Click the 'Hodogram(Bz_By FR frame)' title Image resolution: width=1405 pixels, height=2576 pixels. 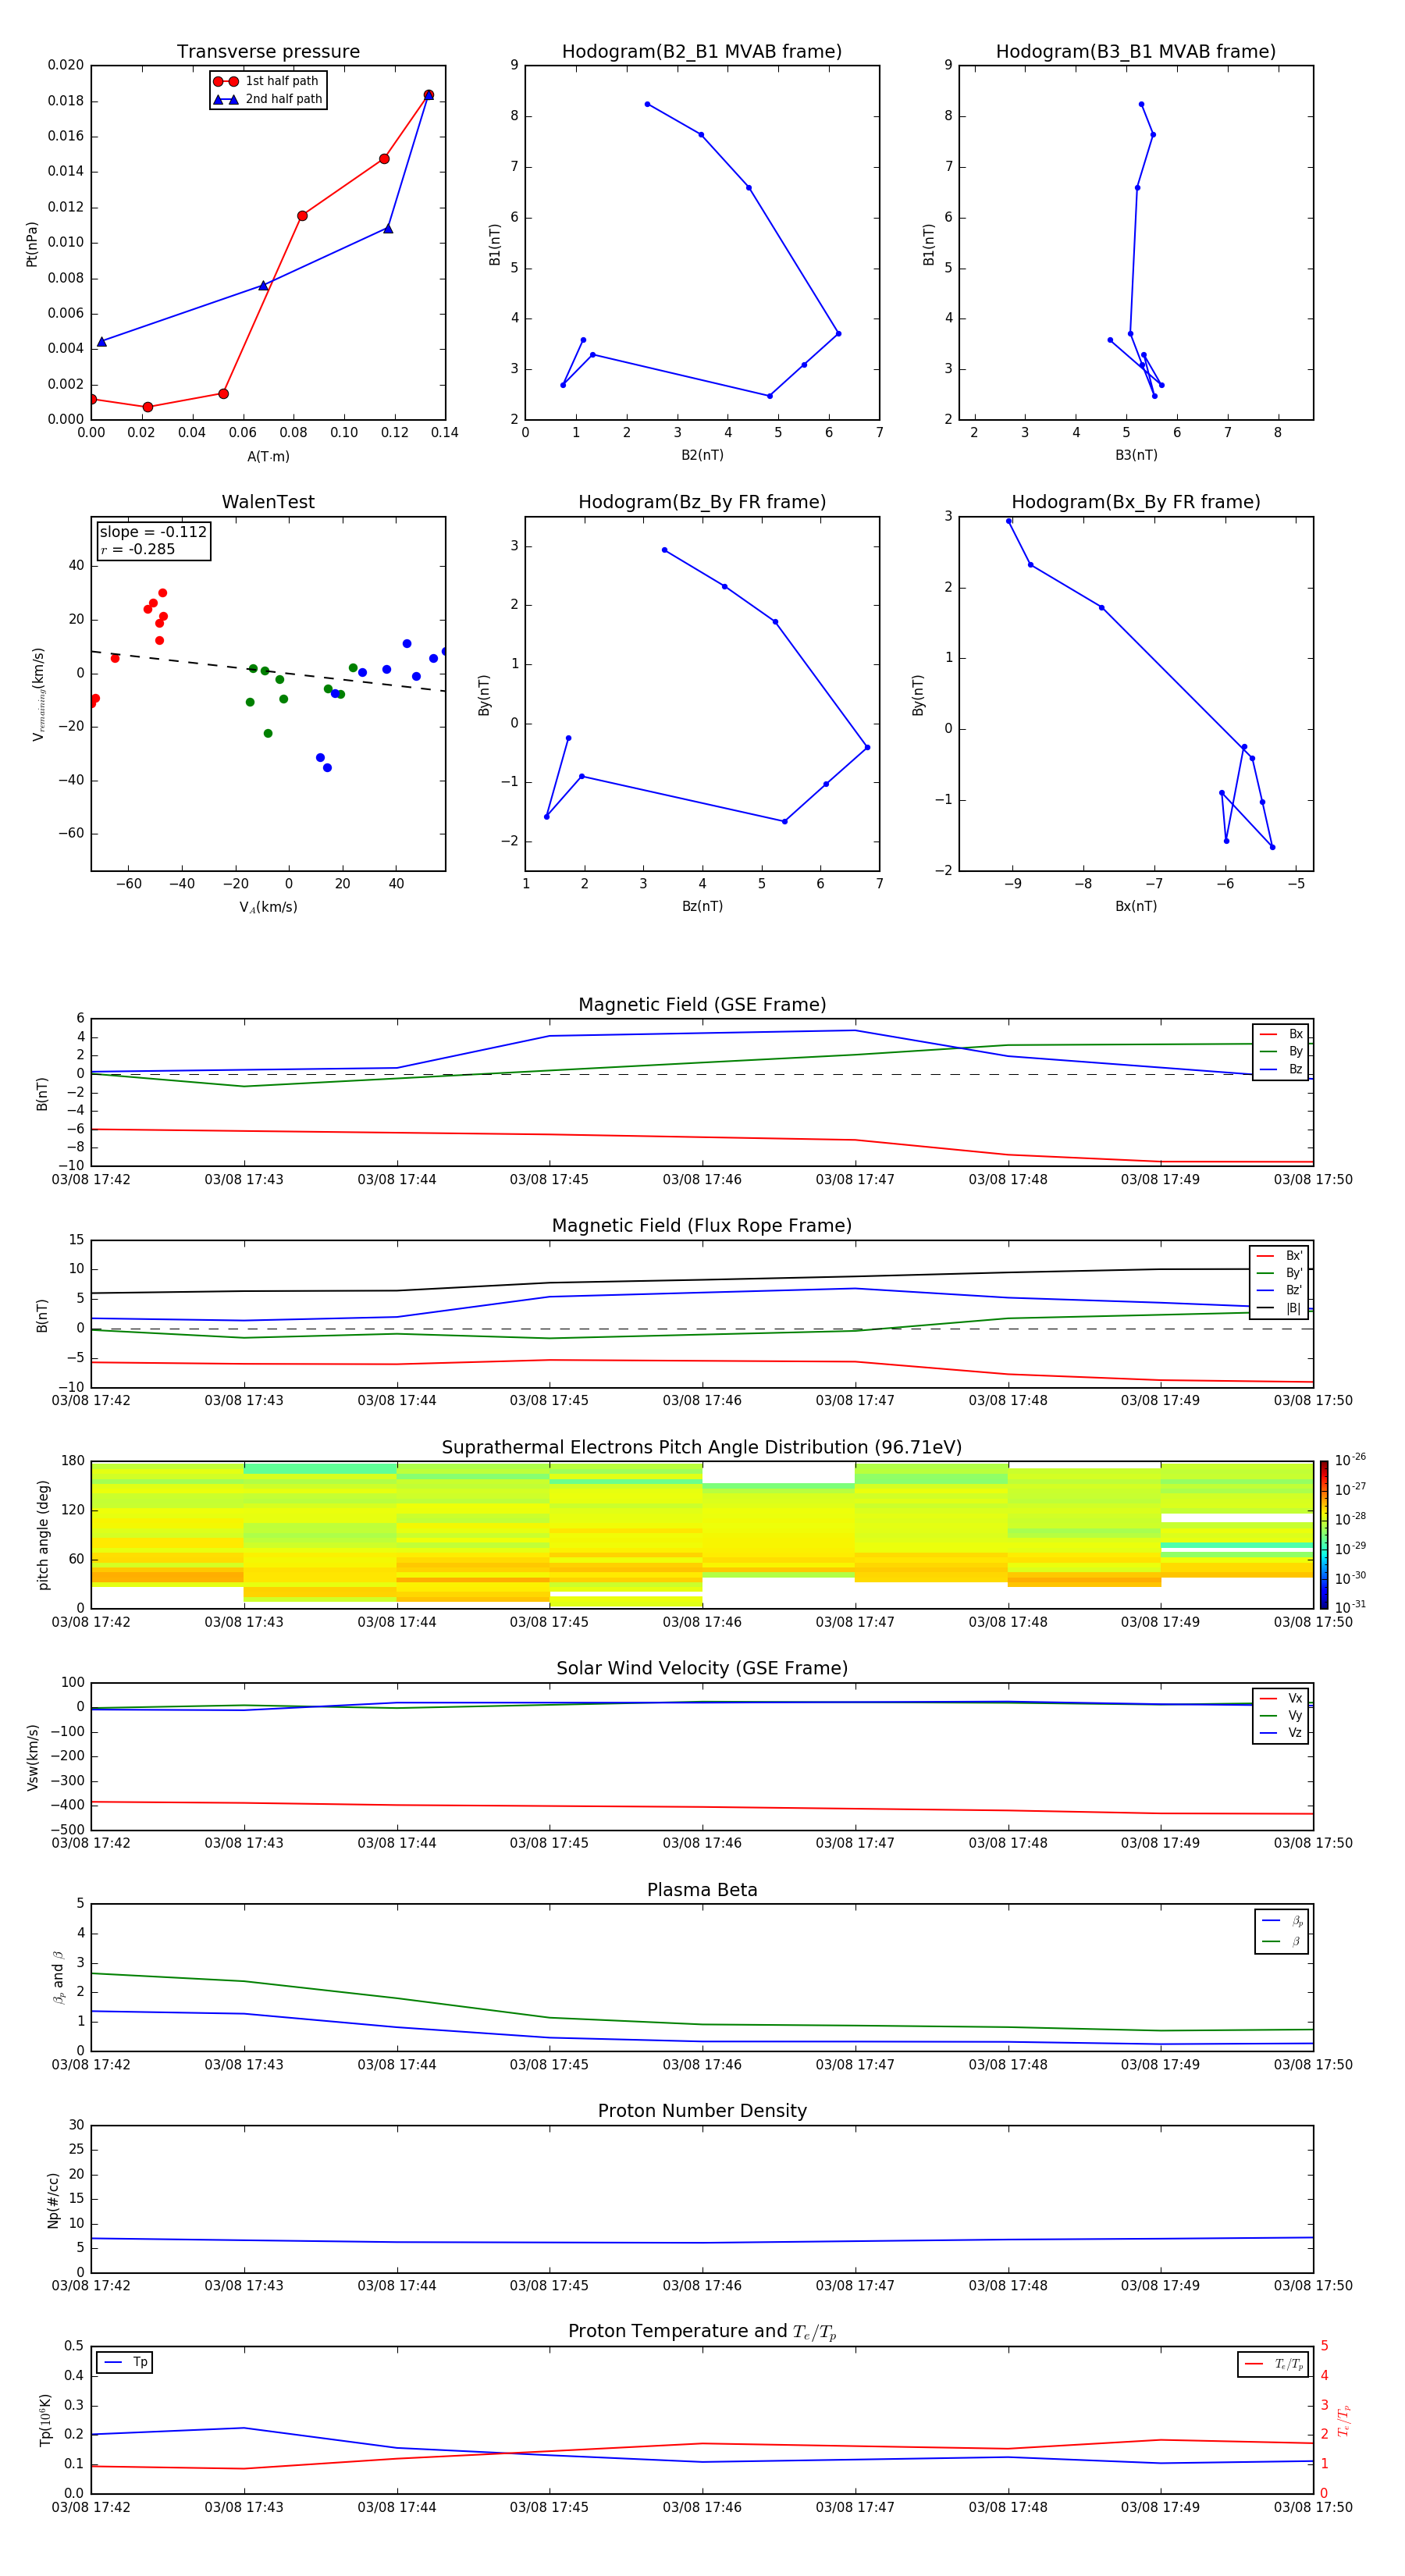point(702,502)
